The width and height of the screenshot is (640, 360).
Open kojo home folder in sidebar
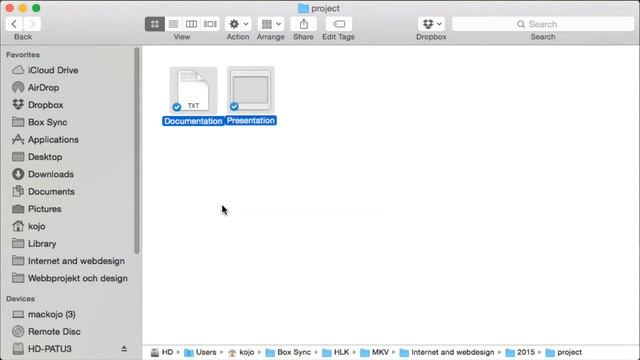tap(29, 226)
